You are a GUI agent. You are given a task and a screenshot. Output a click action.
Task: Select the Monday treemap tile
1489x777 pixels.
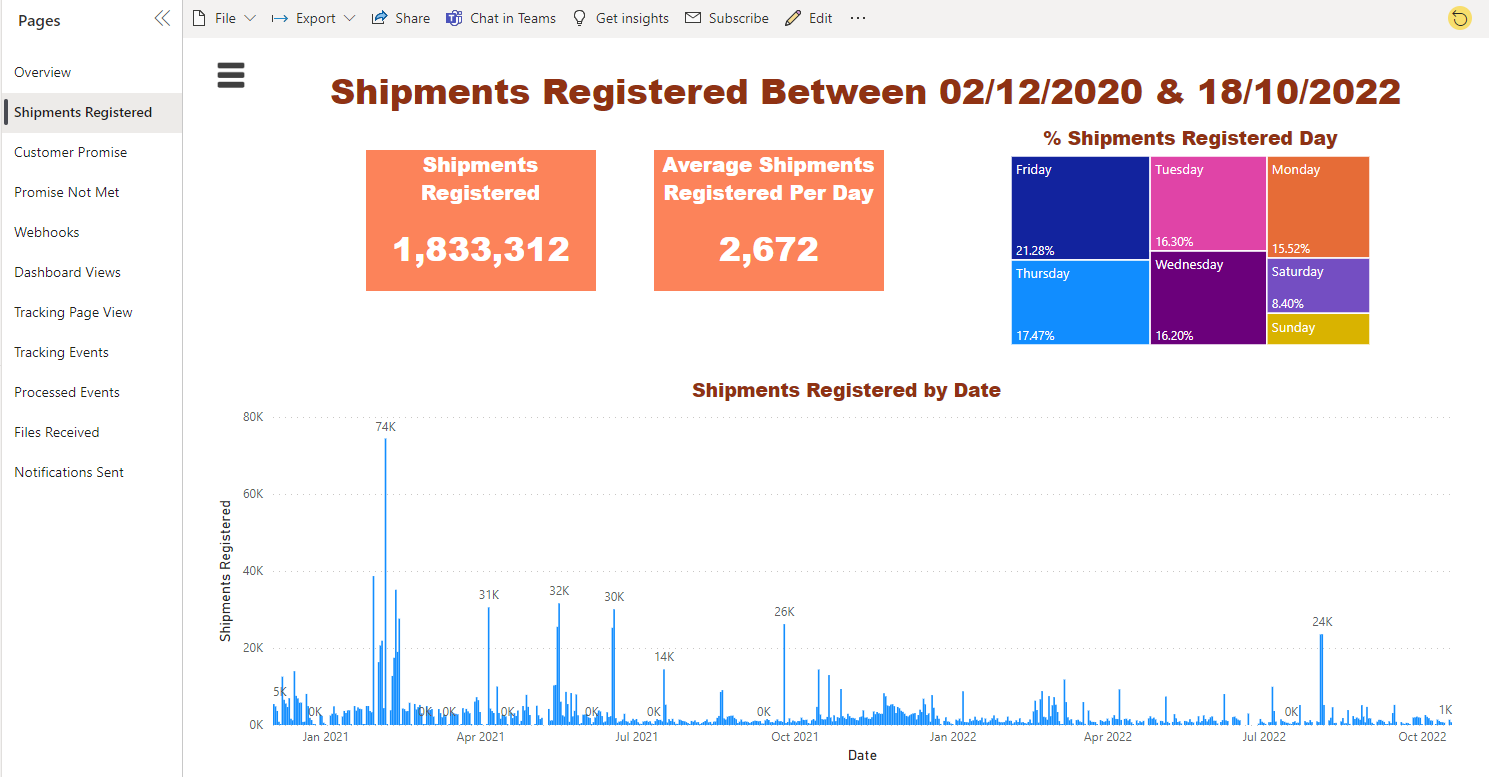coord(1318,207)
